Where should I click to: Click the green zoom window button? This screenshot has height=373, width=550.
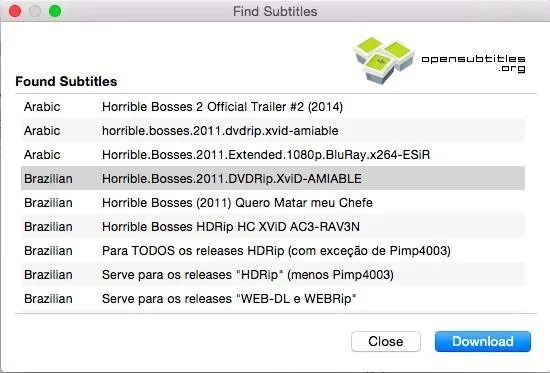55,11
